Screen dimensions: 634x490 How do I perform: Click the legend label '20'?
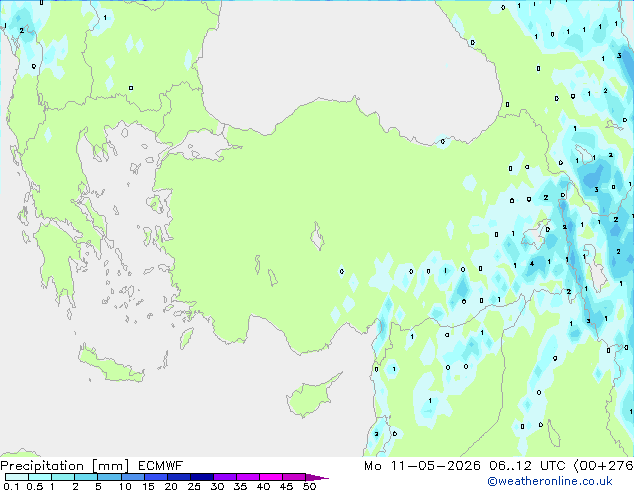(171, 486)
